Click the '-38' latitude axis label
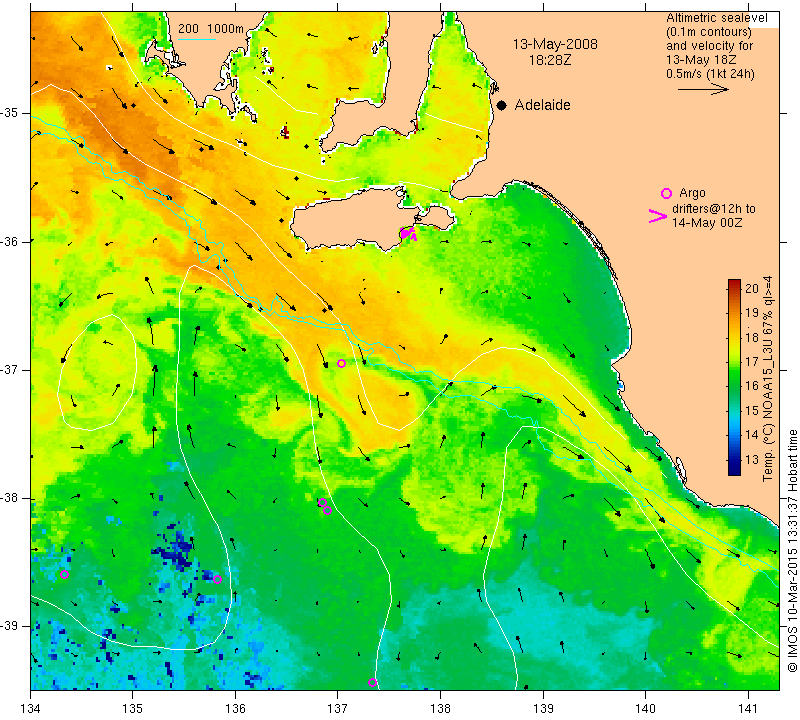The width and height of the screenshot is (800, 720). (10, 498)
